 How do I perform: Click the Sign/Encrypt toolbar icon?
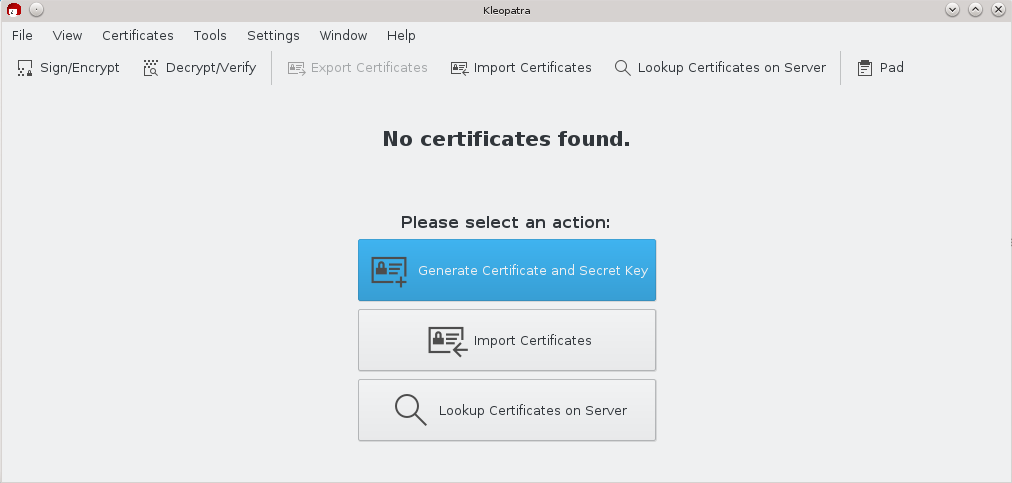[25, 68]
